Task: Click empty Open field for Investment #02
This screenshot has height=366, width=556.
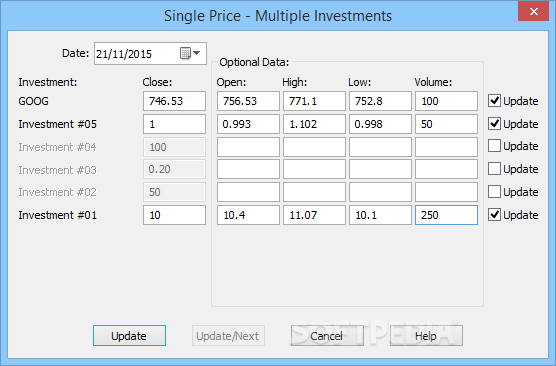Action: point(248,192)
